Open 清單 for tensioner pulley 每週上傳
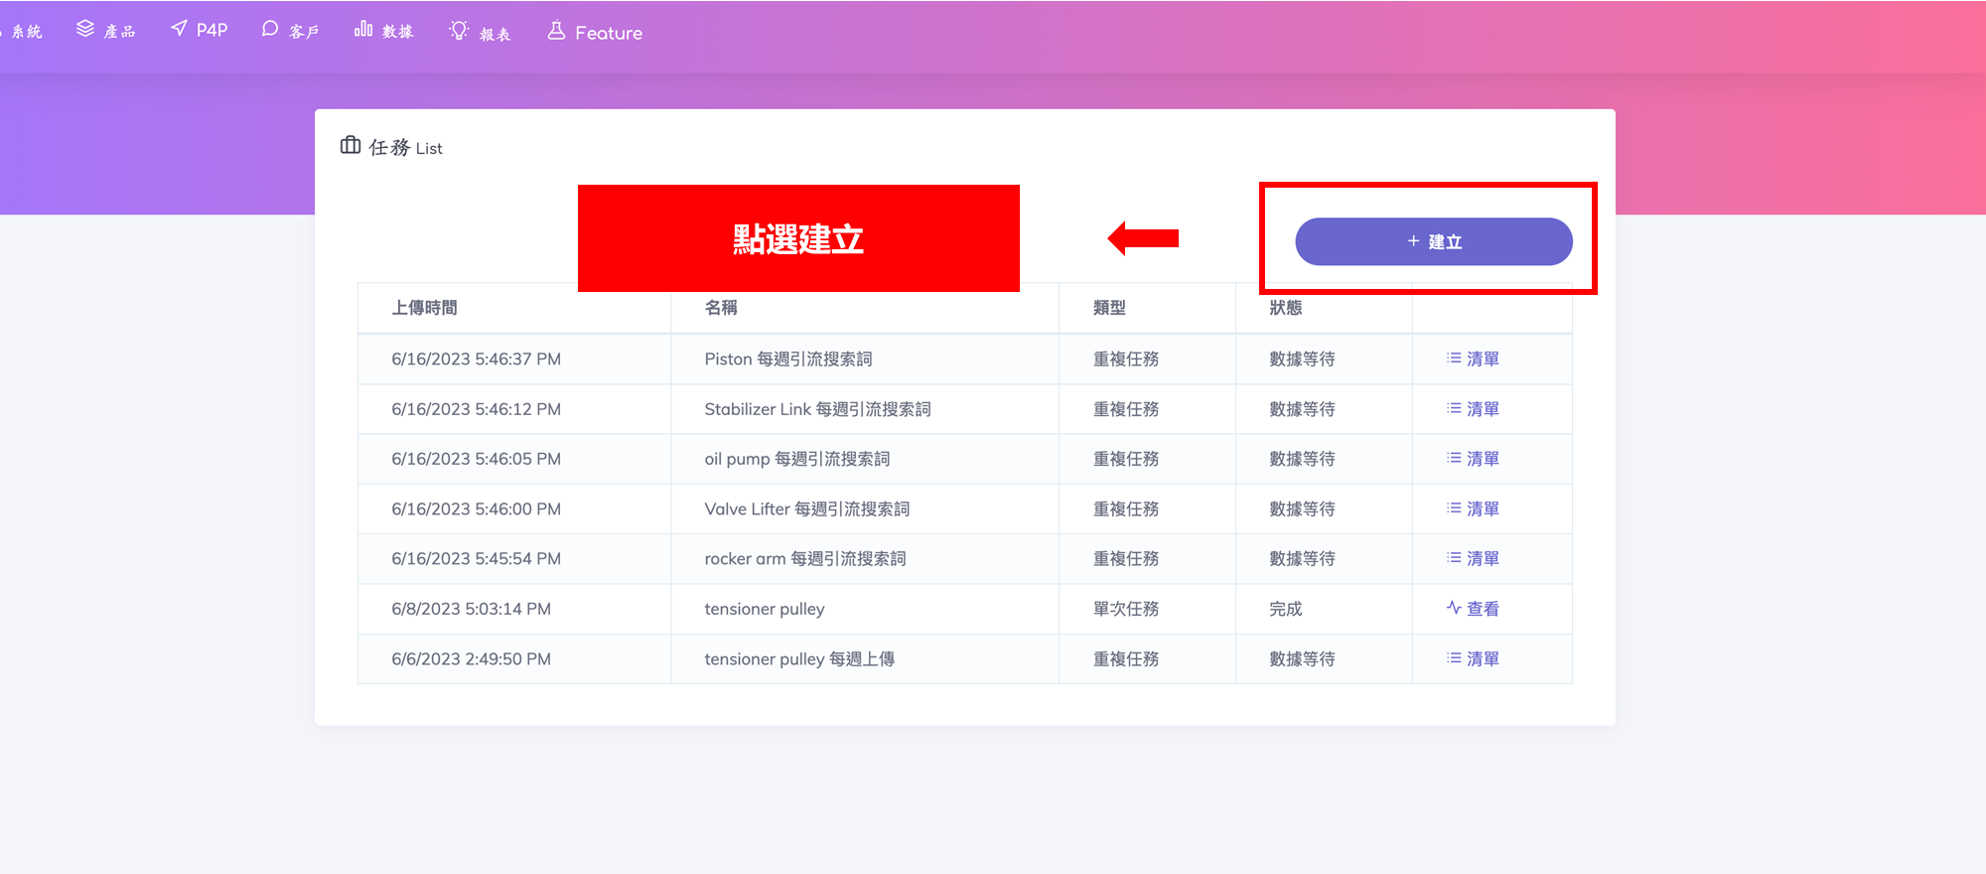This screenshot has width=1986, height=874. click(x=1473, y=659)
